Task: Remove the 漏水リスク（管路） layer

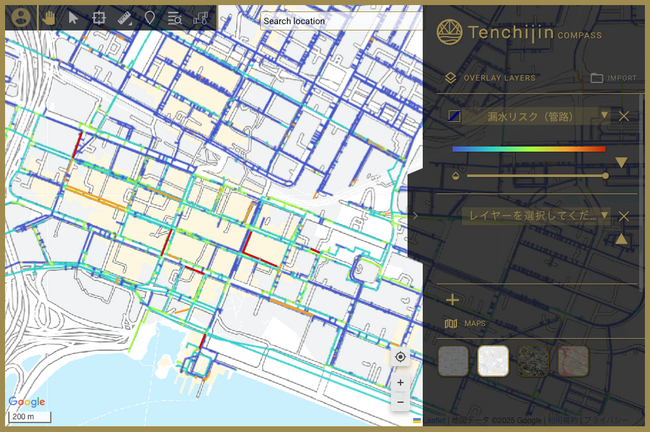Action: [624, 116]
